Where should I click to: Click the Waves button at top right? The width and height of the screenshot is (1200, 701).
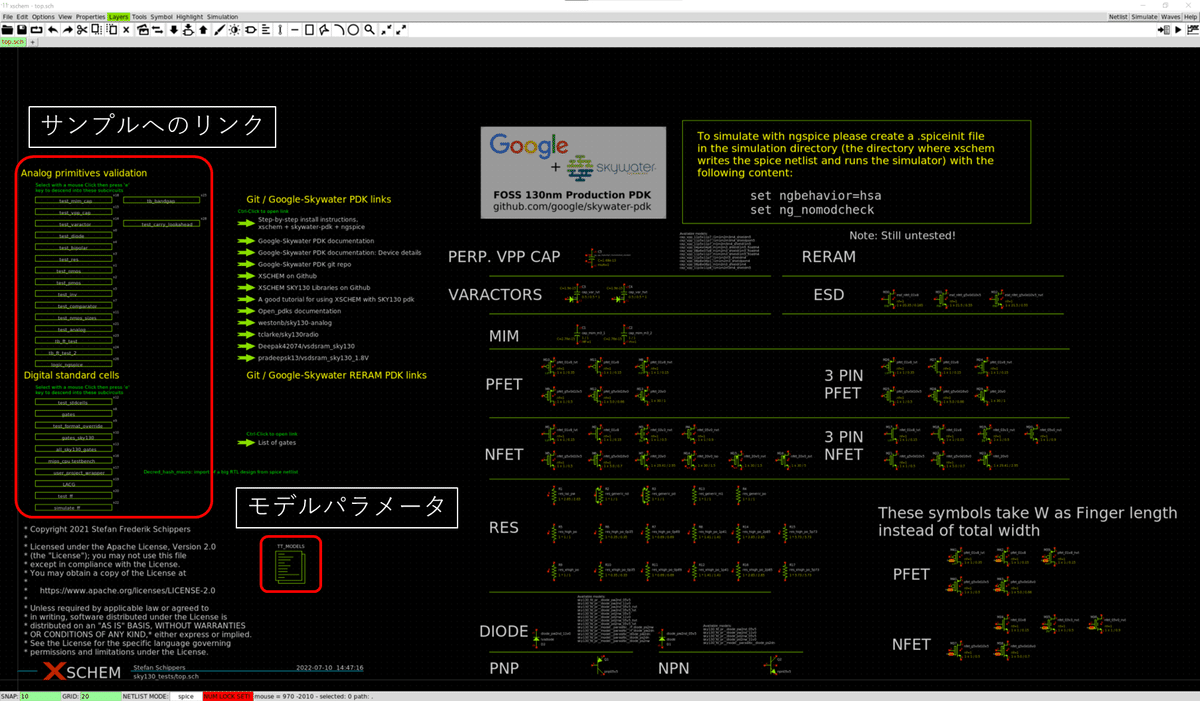pos(1171,17)
